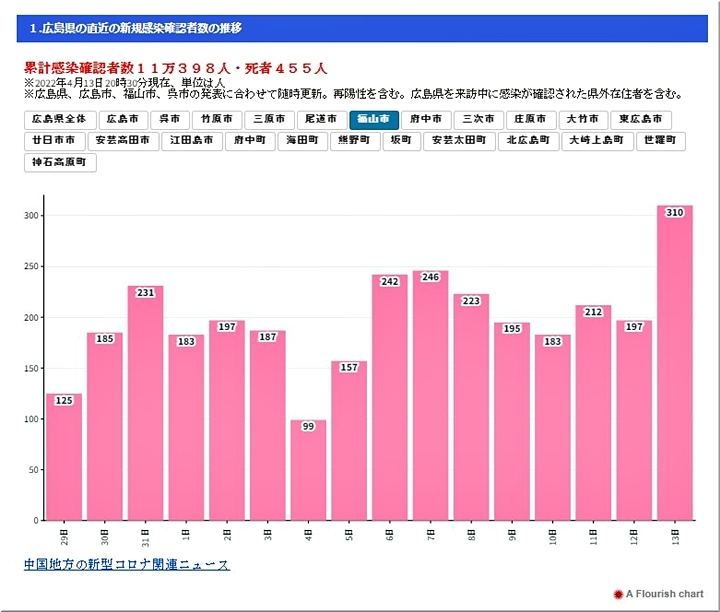Select the 呉市 filter

coord(169,119)
